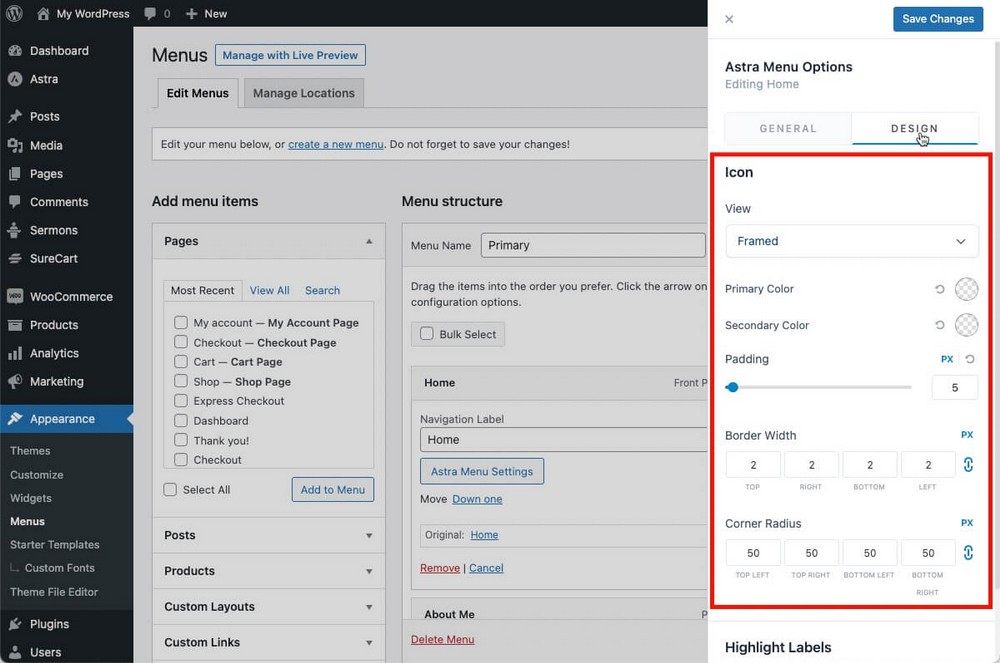Viewport: 1000px width, 663px height.
Task: Select the Design tab
Action: click(915, 128)
